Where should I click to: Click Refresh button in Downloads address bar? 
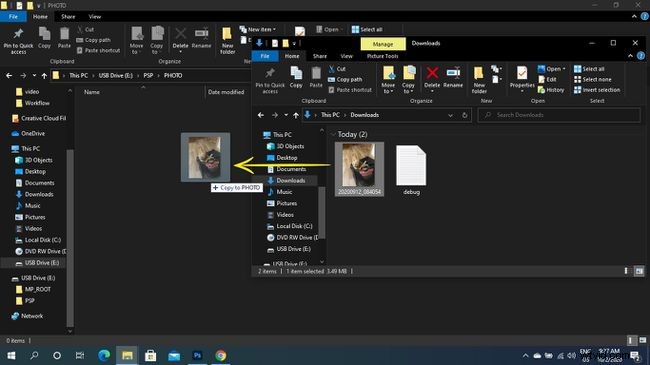(465, 115)
